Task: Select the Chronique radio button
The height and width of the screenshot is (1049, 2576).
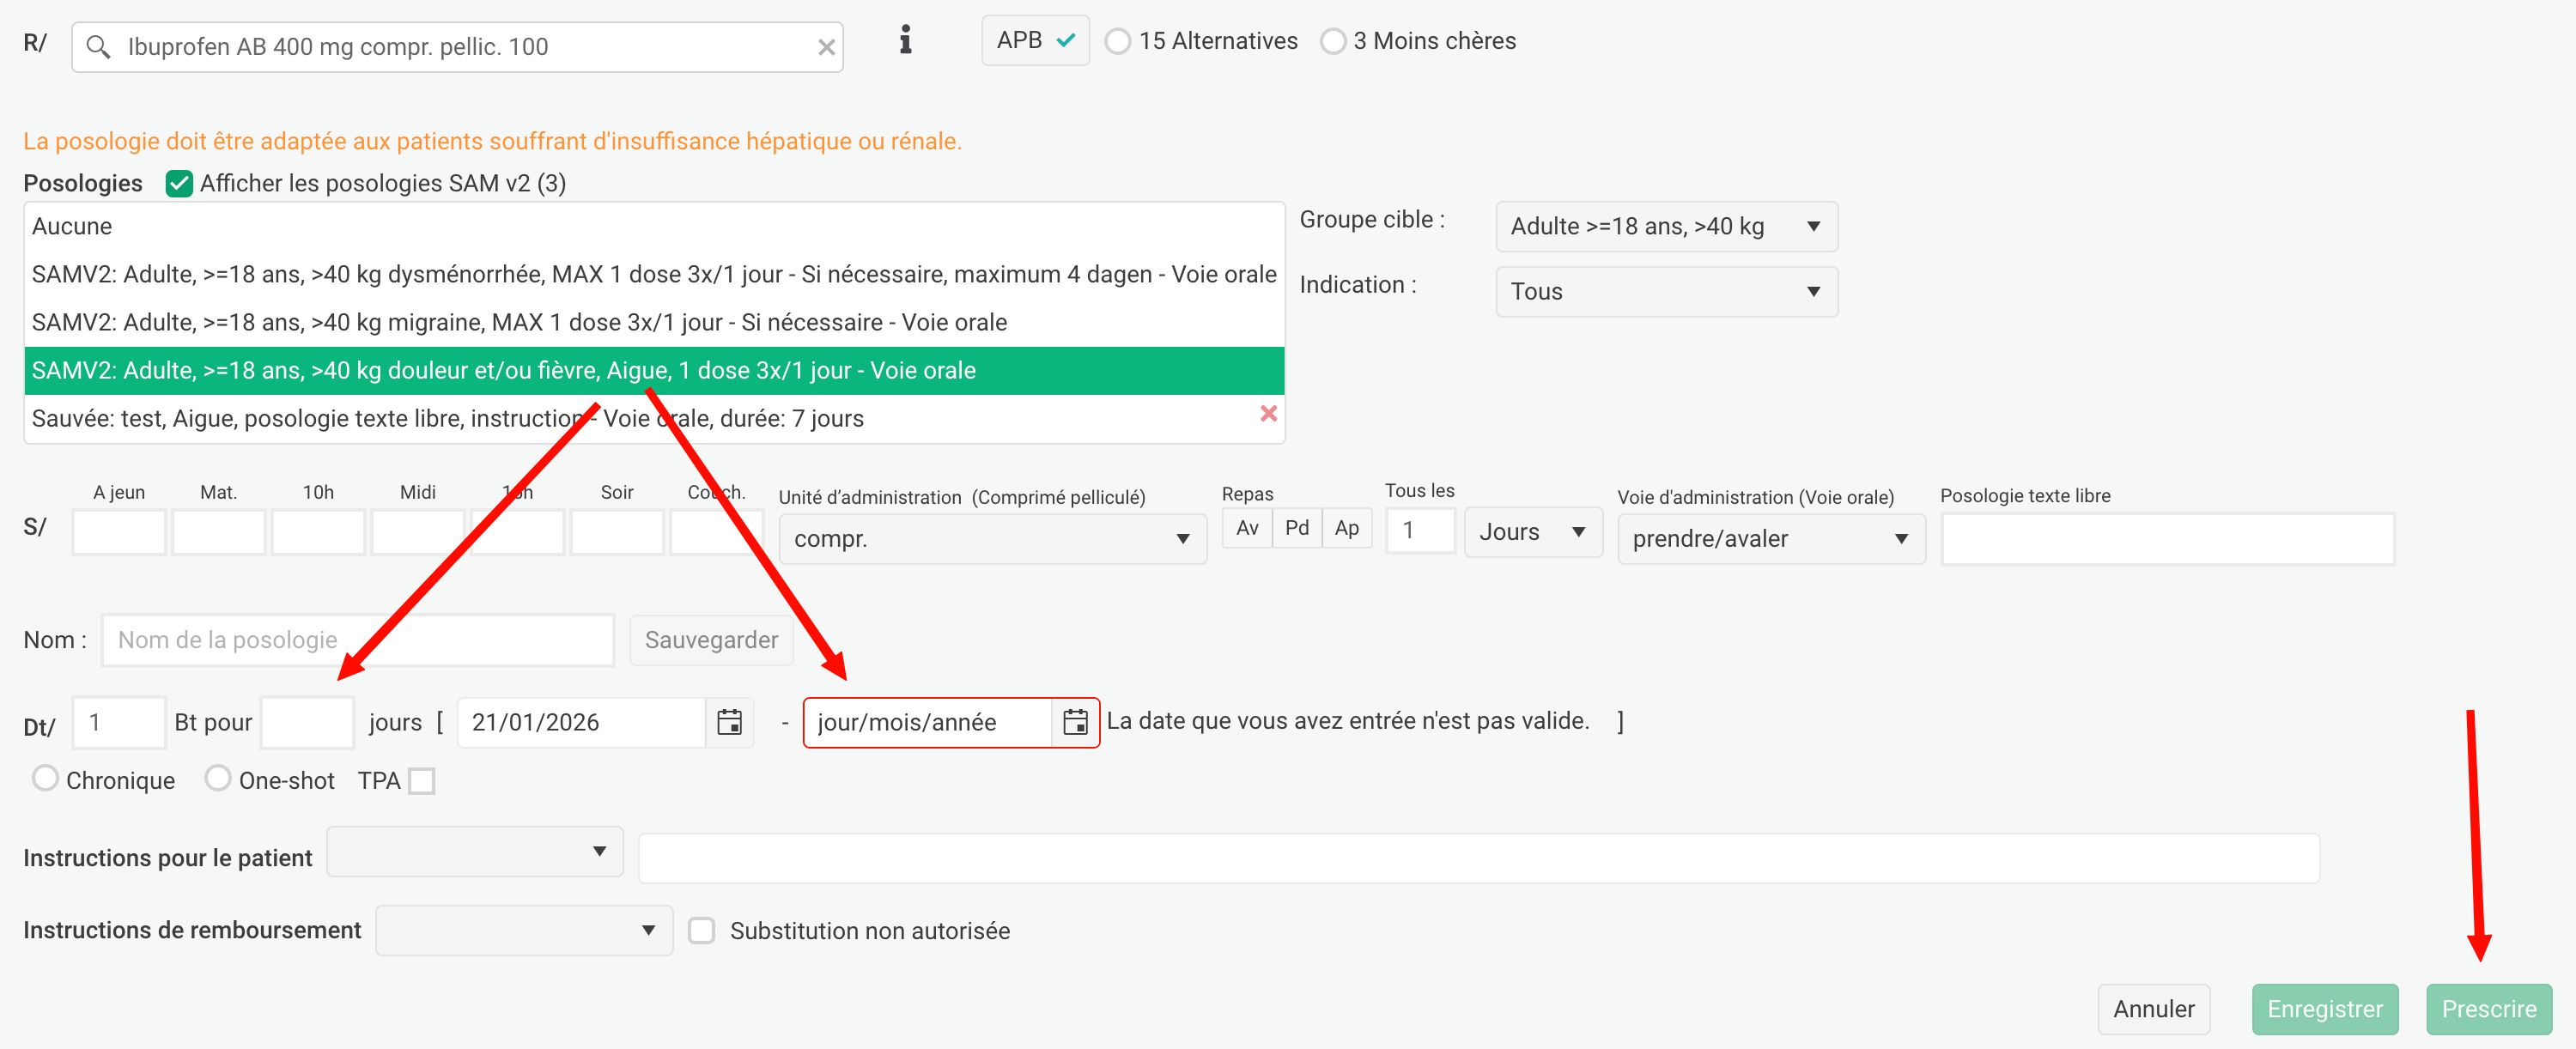Action: point(45,779)
